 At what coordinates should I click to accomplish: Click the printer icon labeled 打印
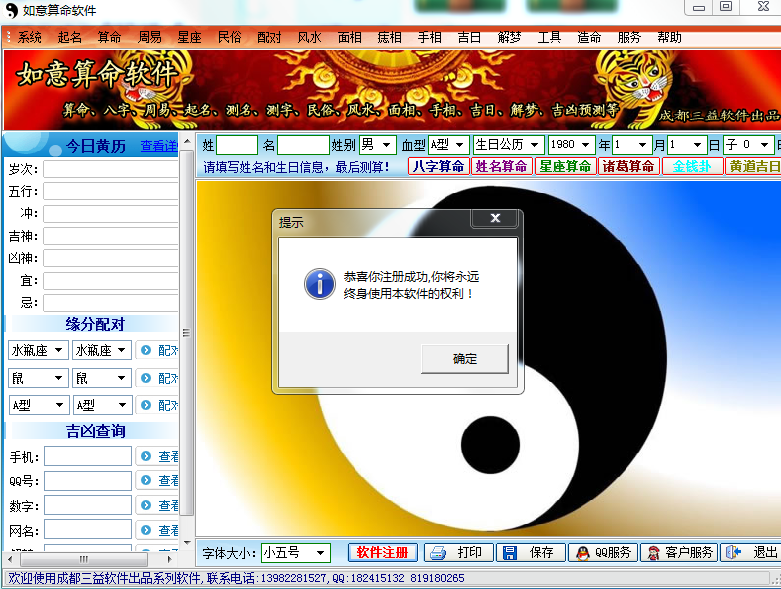pyautogui.click(x=437, y=553)
